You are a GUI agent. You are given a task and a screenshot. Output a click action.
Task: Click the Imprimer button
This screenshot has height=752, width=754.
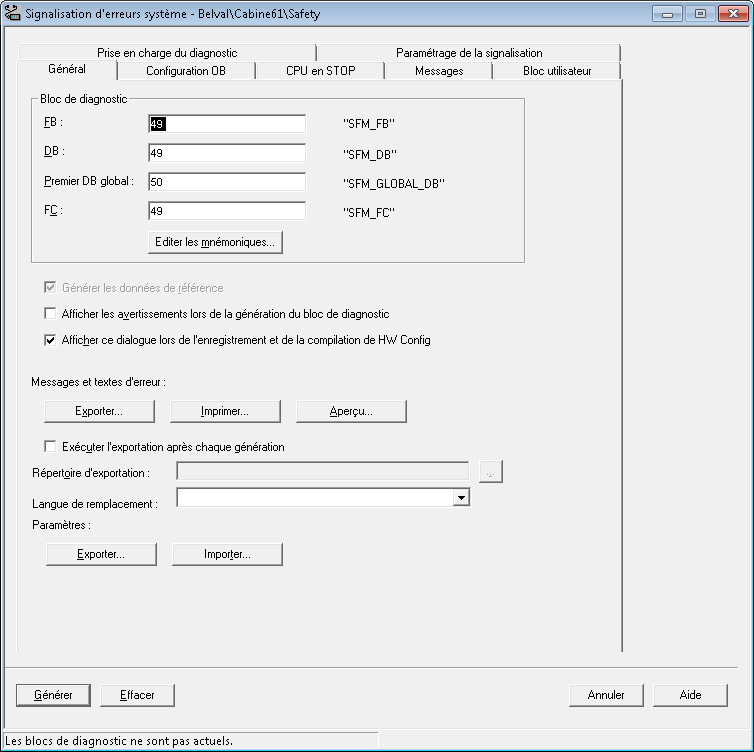click(x=225, y=411)
